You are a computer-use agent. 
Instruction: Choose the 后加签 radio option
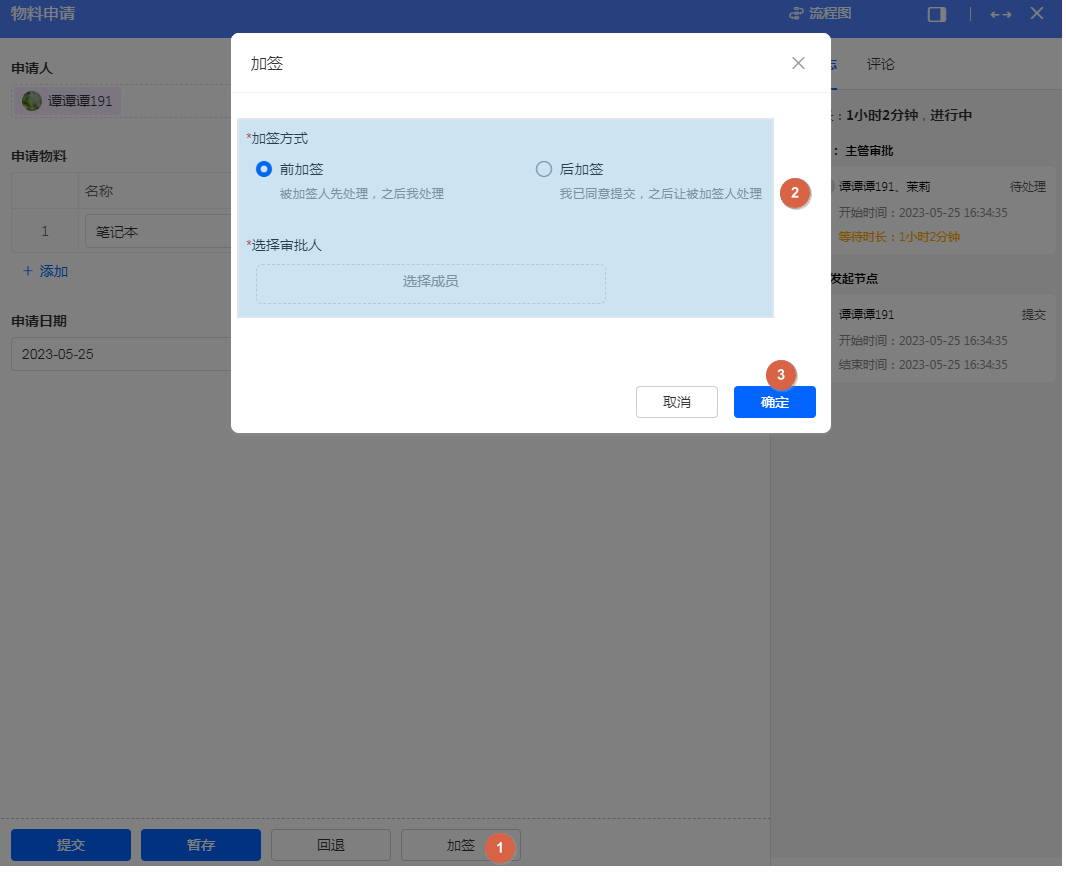pos(544,169)
